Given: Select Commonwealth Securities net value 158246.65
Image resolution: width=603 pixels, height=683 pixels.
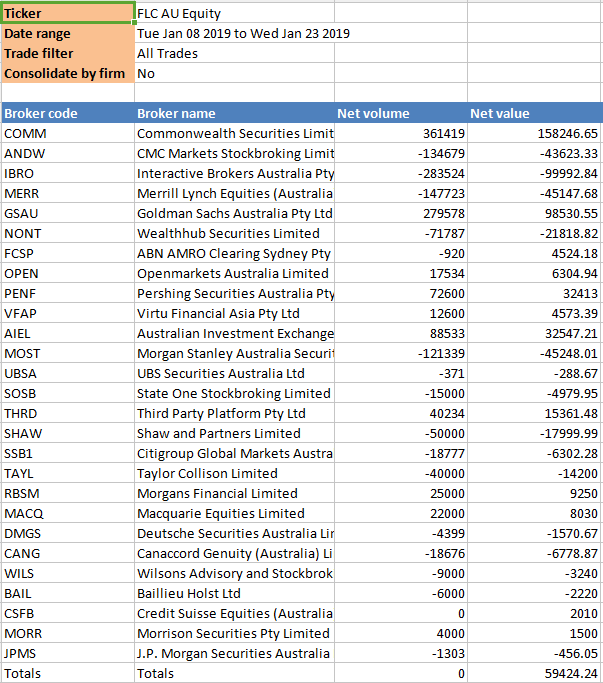Looking at the screenshot, I should tap(535, 133).
